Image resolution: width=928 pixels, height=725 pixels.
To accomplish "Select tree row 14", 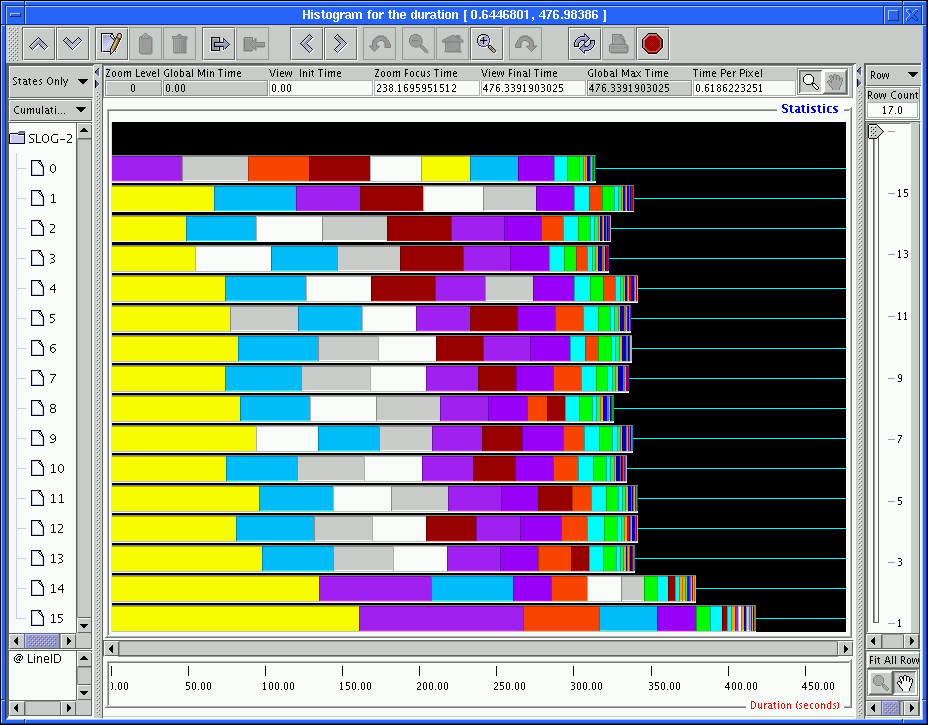I will (47, 588).
